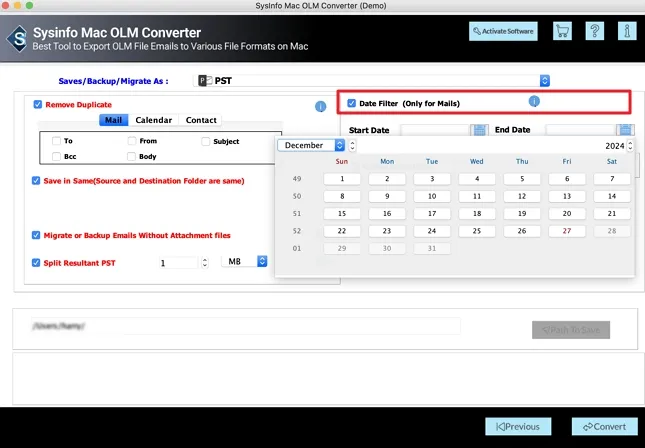Enable the Subject field checkbox
Screen dimensions: 645x448
coord(206,142)
